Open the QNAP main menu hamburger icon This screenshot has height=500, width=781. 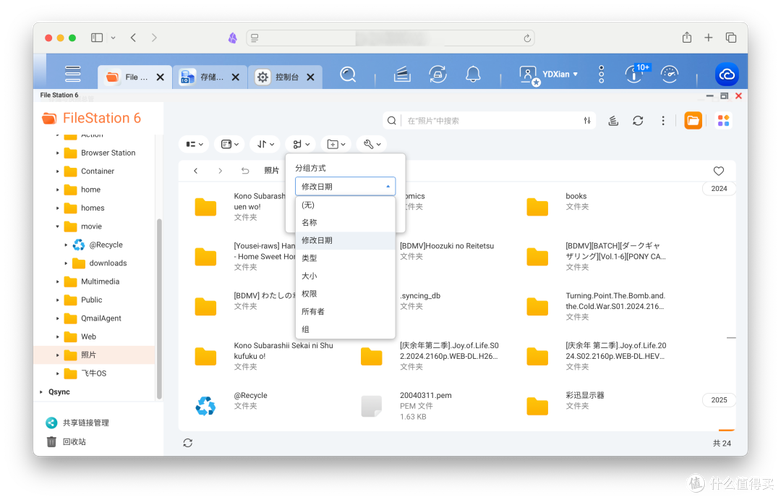coord(73,74)
